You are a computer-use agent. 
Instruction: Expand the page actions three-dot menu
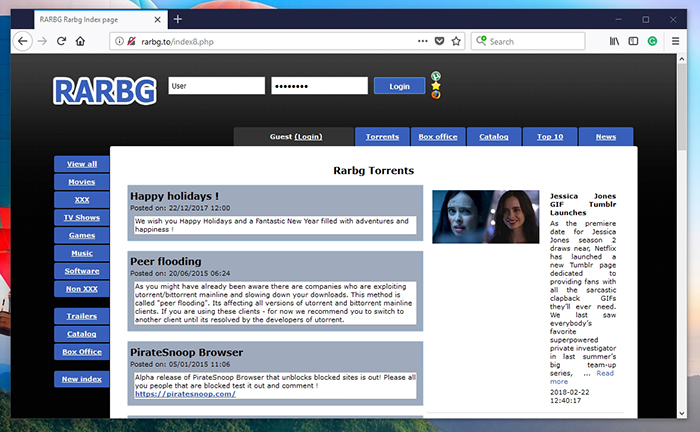(421, 41)
